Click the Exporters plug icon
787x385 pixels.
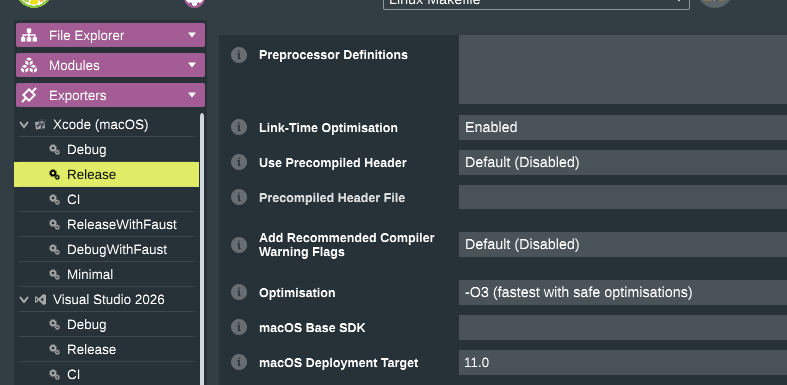(x=29, y=95)
